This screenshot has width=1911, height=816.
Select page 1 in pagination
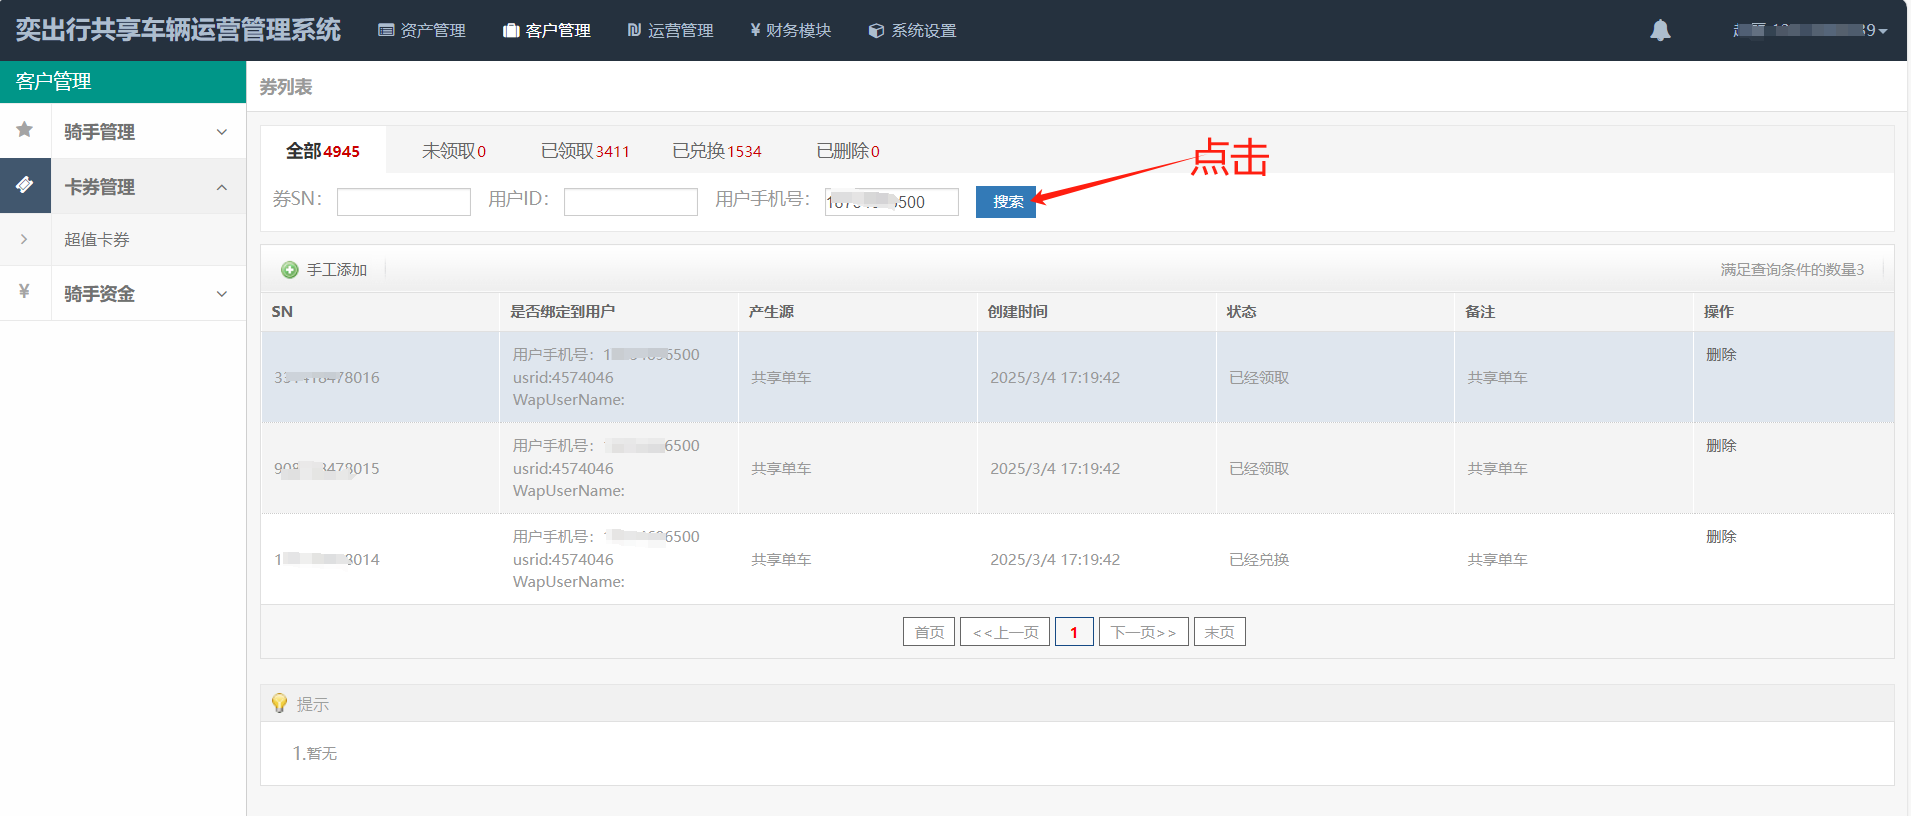(1074, 632)
